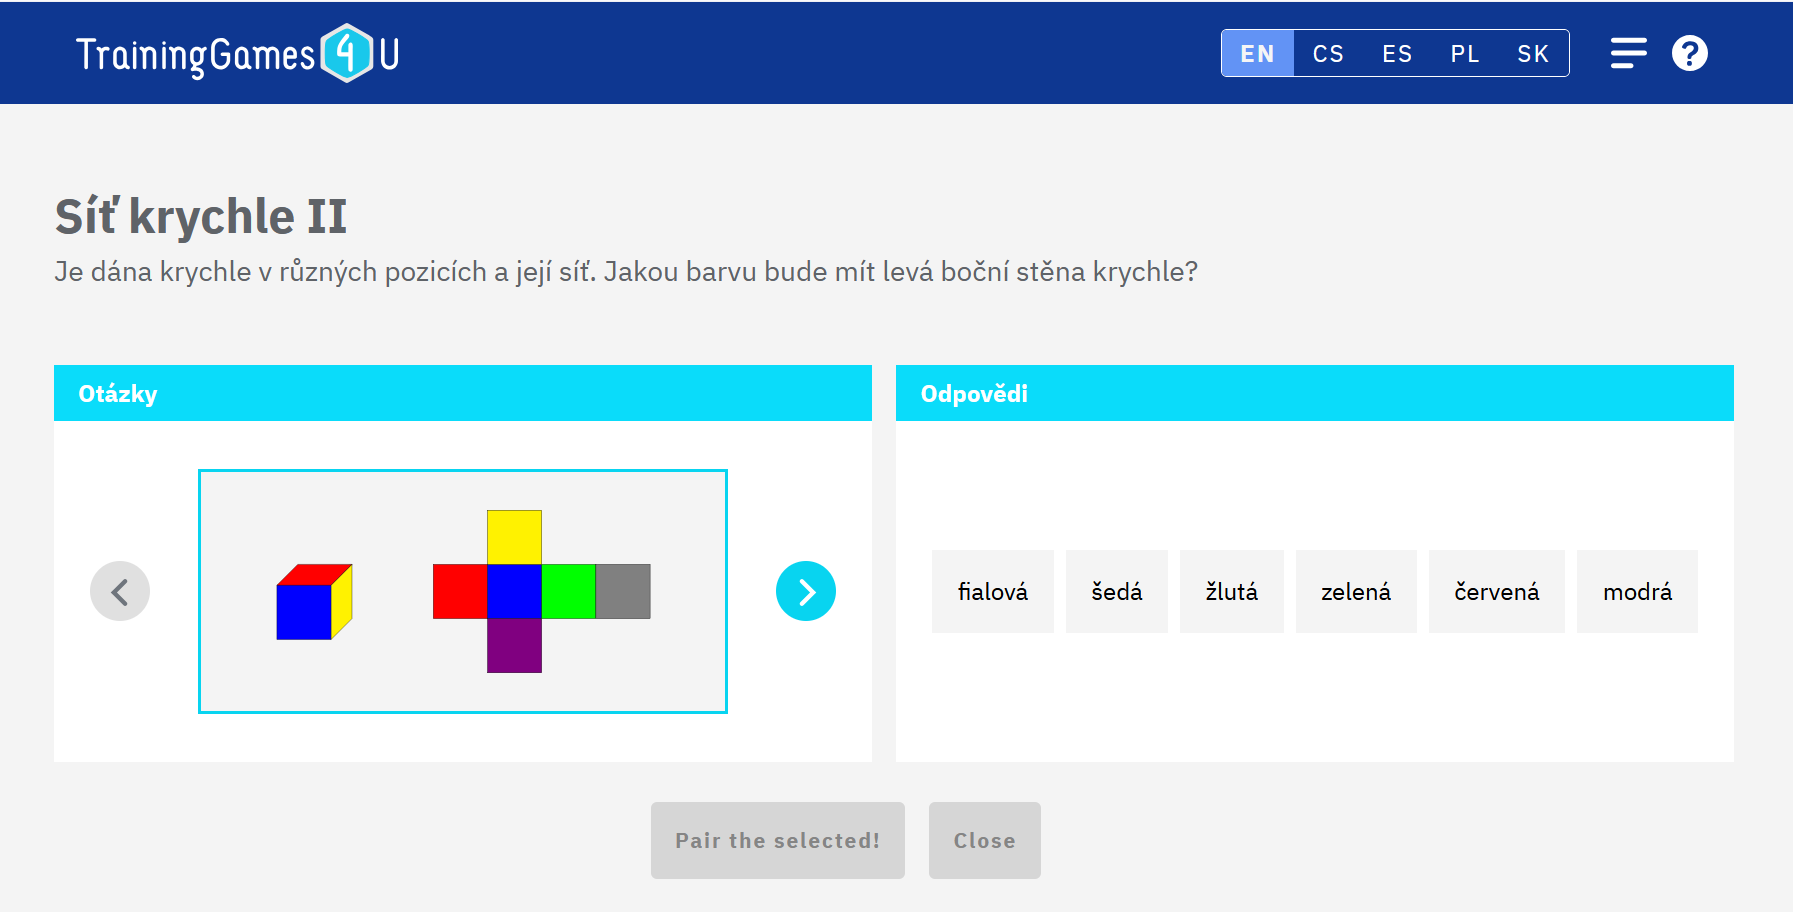
Task: Click the Close button
Action: point(984,840)
